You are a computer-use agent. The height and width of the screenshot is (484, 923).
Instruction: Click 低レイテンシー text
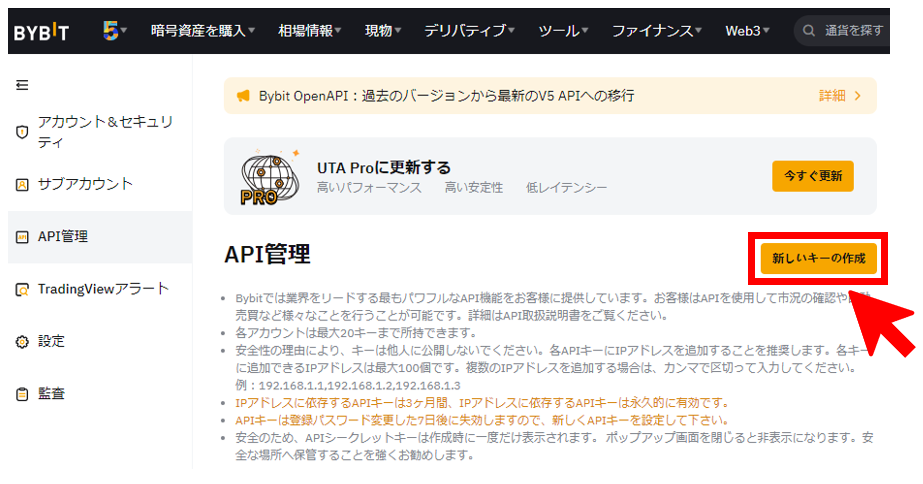(566, 188)
